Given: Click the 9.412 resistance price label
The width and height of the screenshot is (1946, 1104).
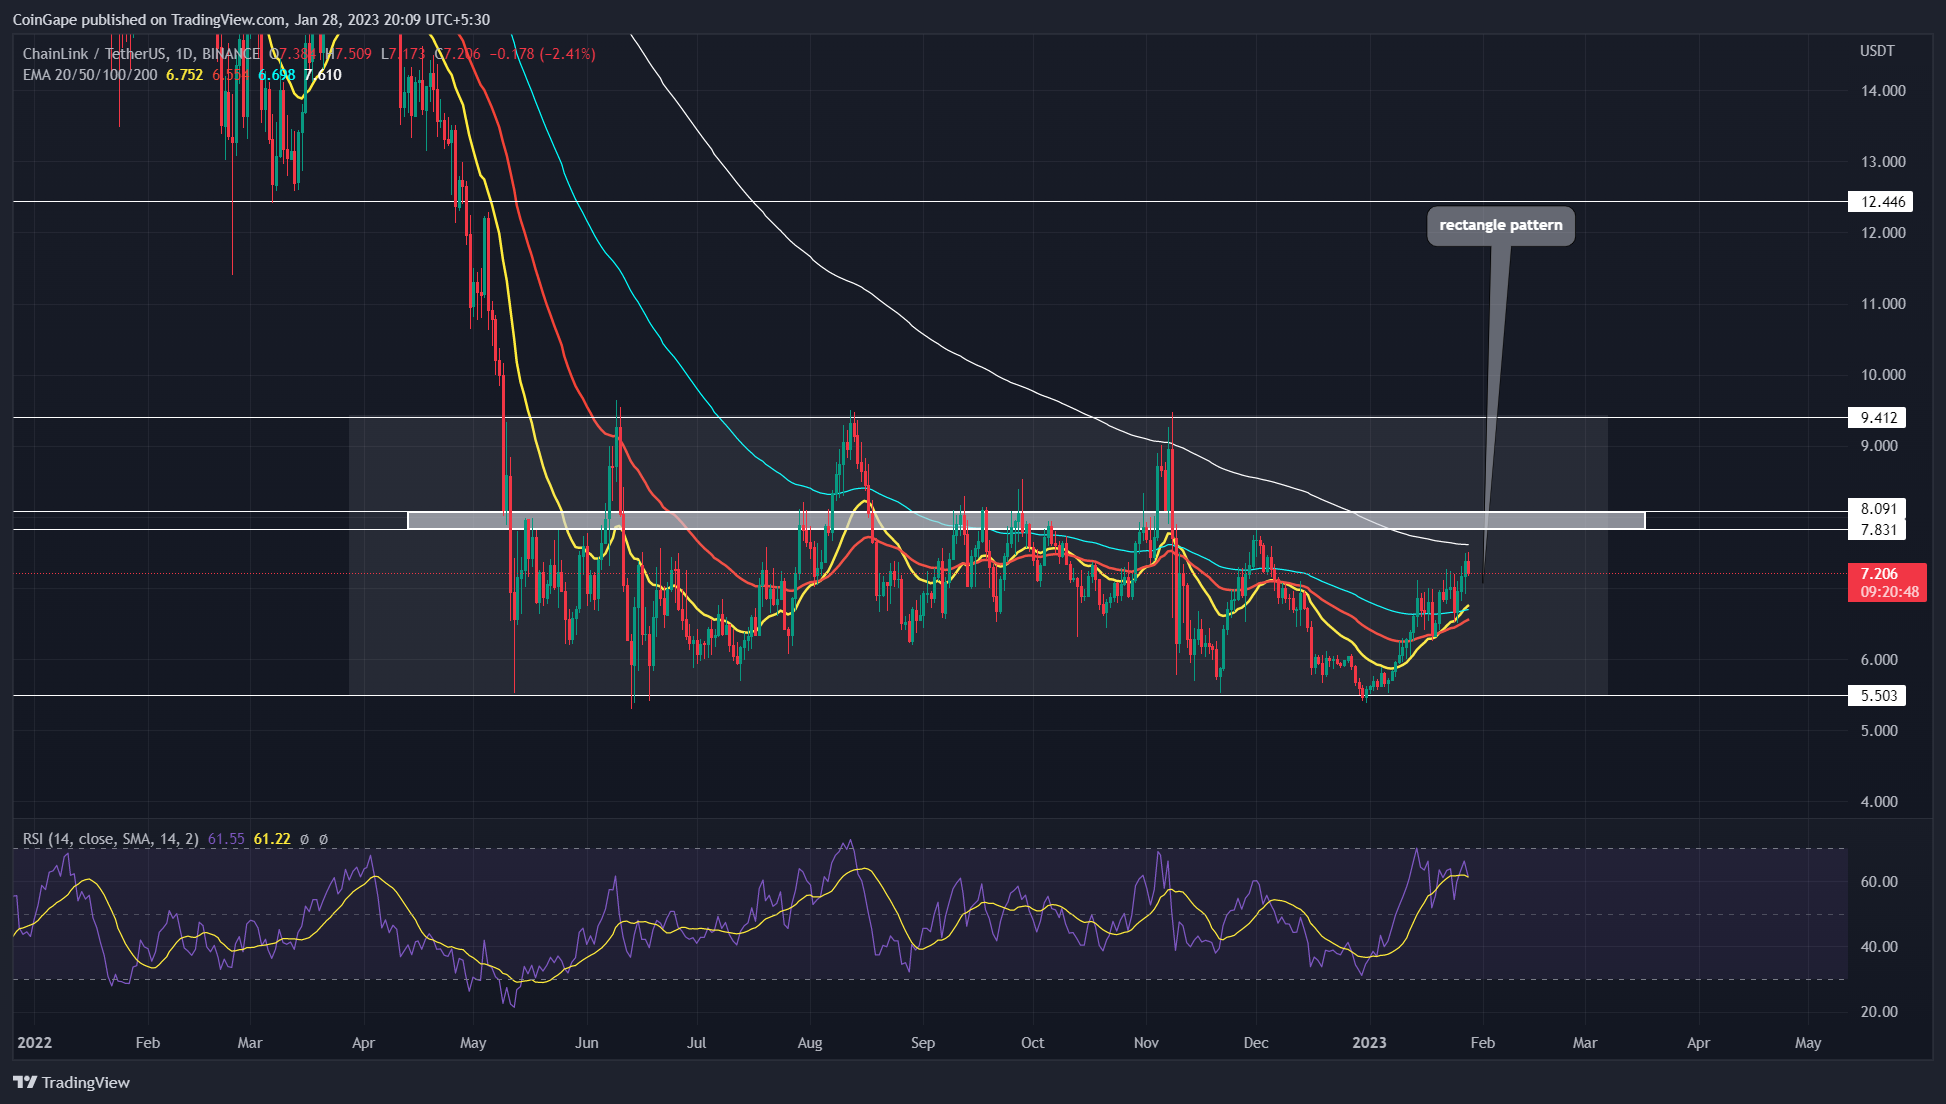Looking at the screenshot, I should point(1878,418).
